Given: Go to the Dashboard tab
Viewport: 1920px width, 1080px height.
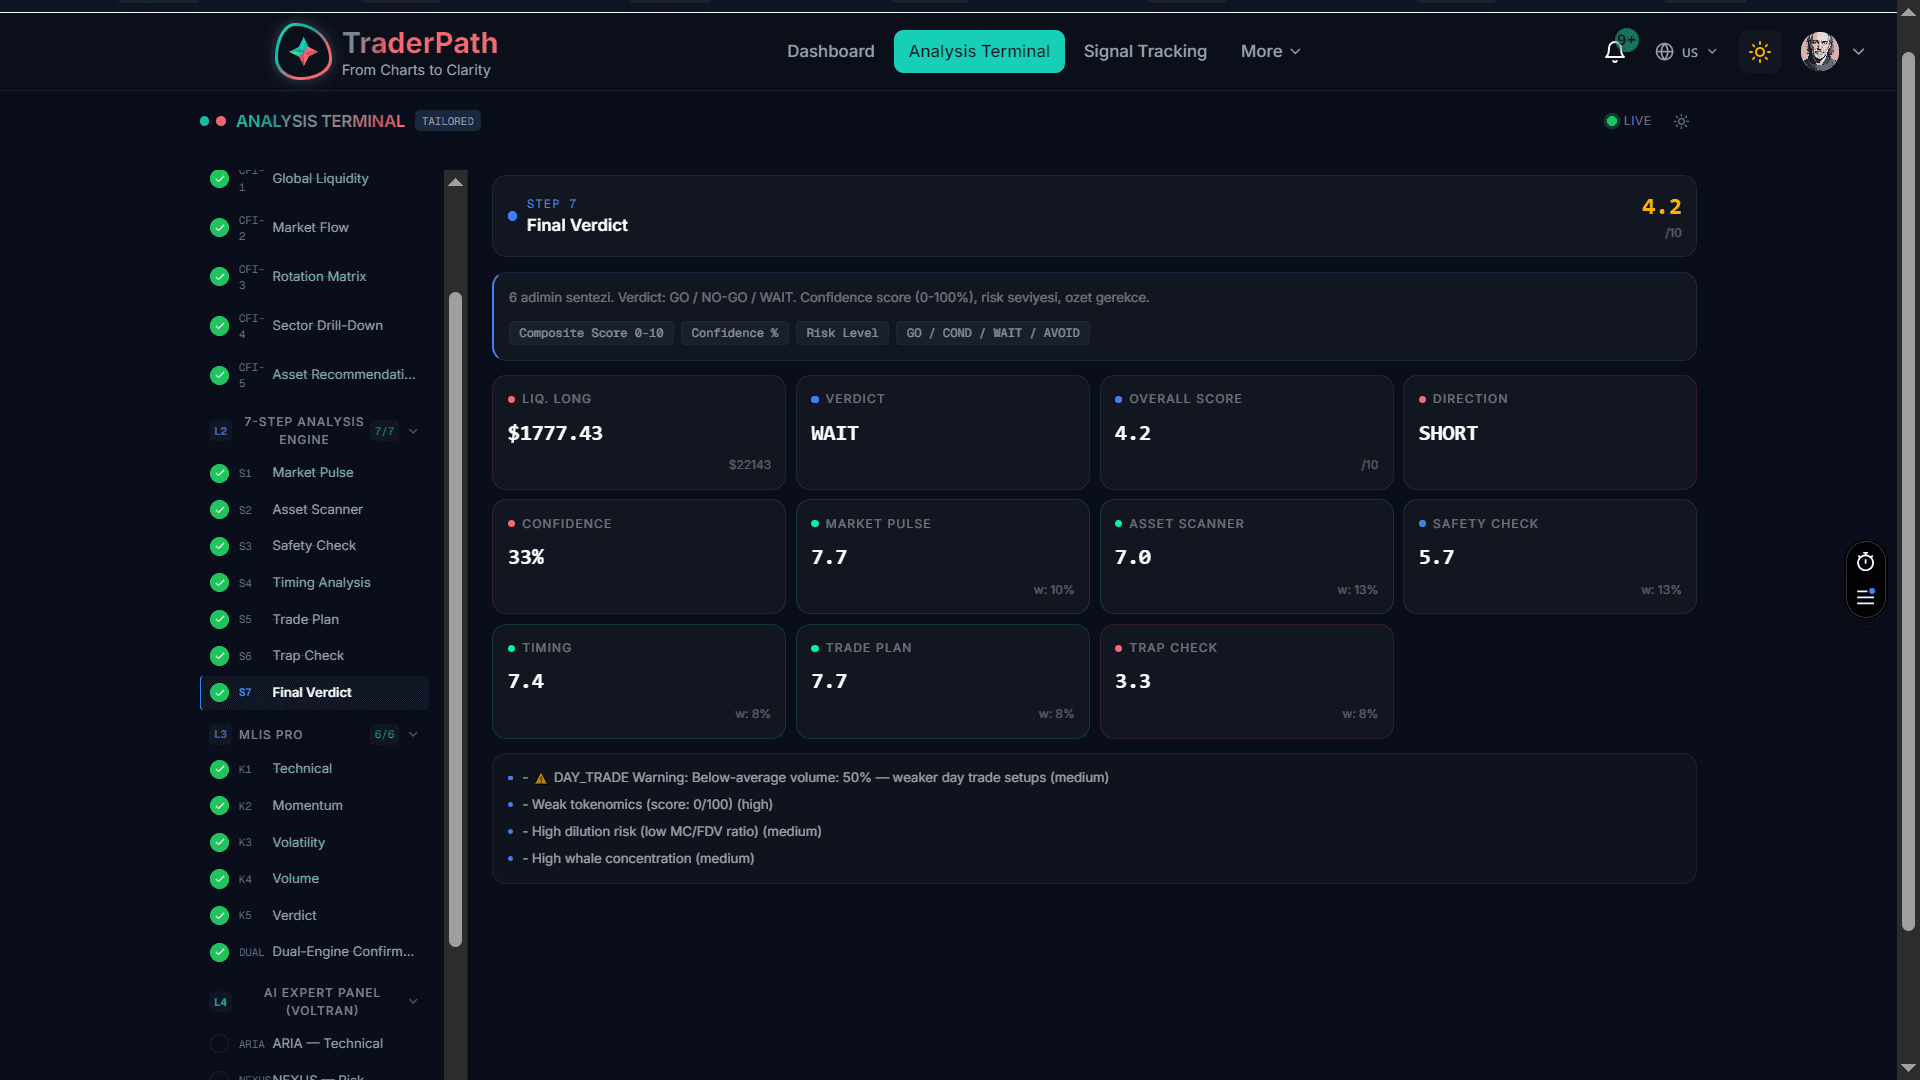Looking at the screenshot, I should tap(830, 51).
